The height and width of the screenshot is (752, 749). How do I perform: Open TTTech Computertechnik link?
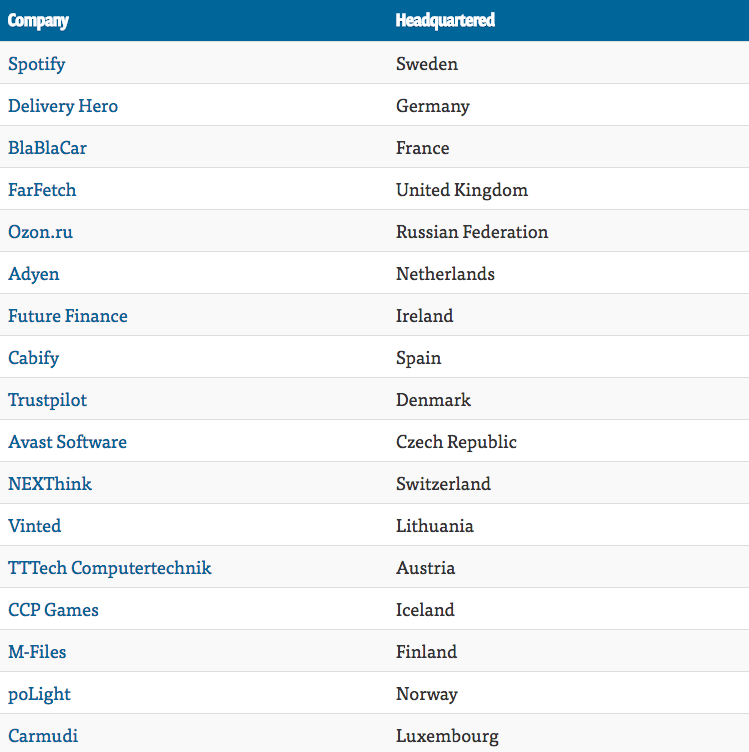pyautogui.click(x=110, y=568)
